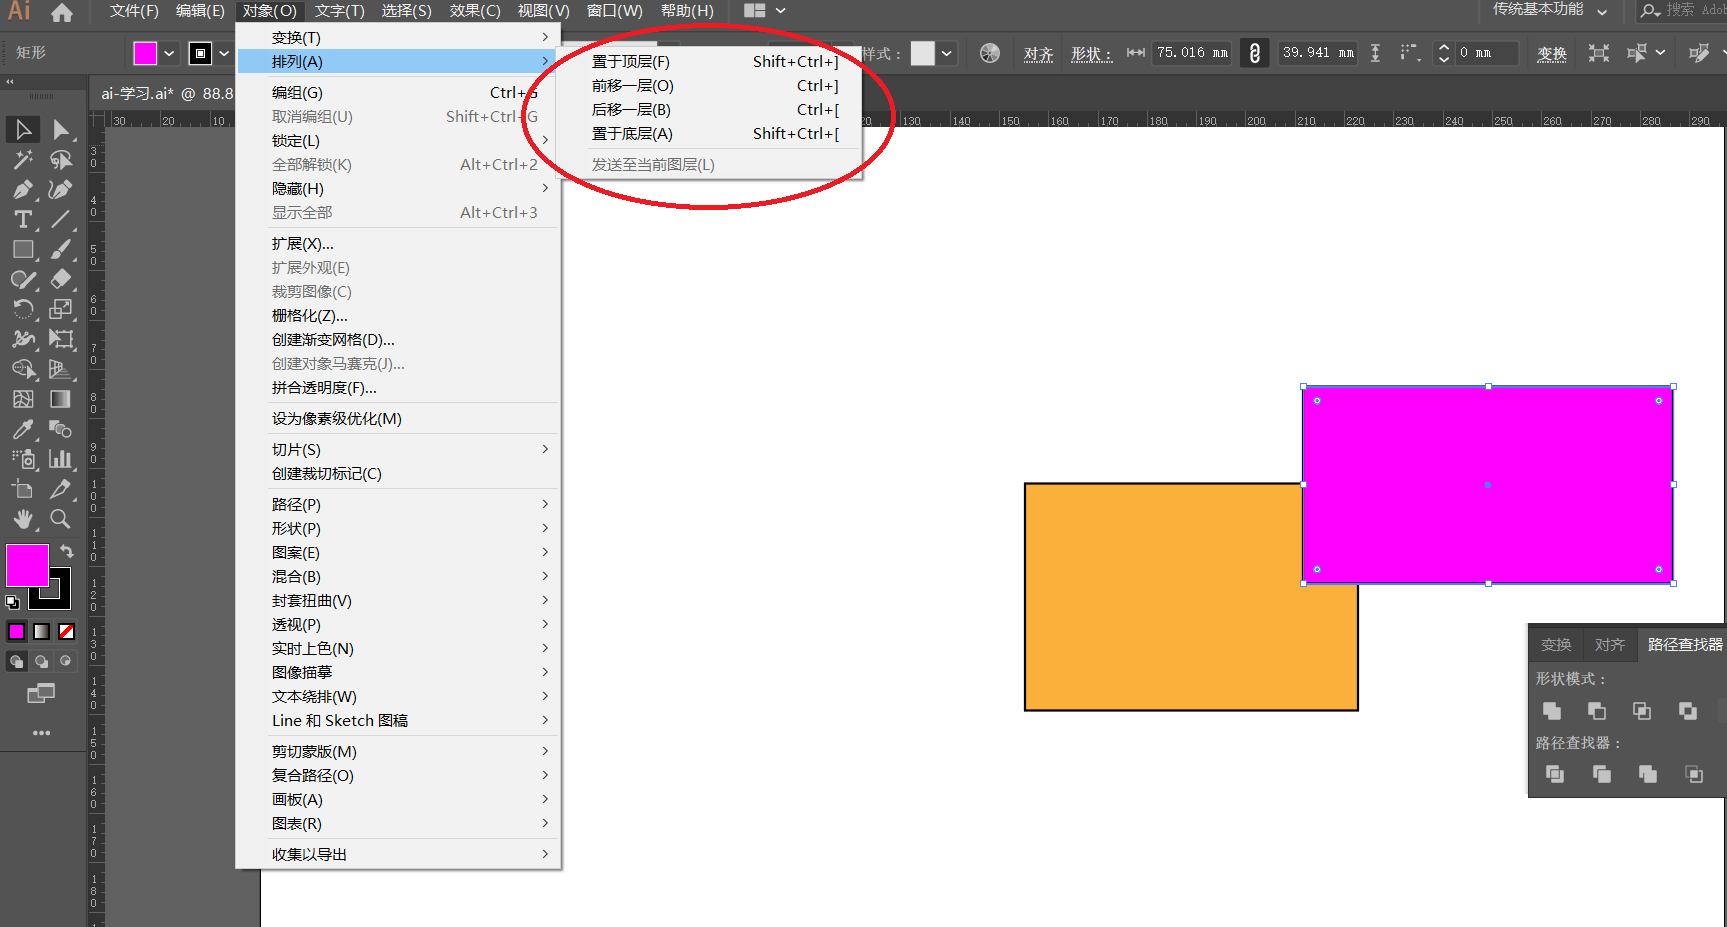Click the toolbox fill color swatch

click(x=27, y=566)
